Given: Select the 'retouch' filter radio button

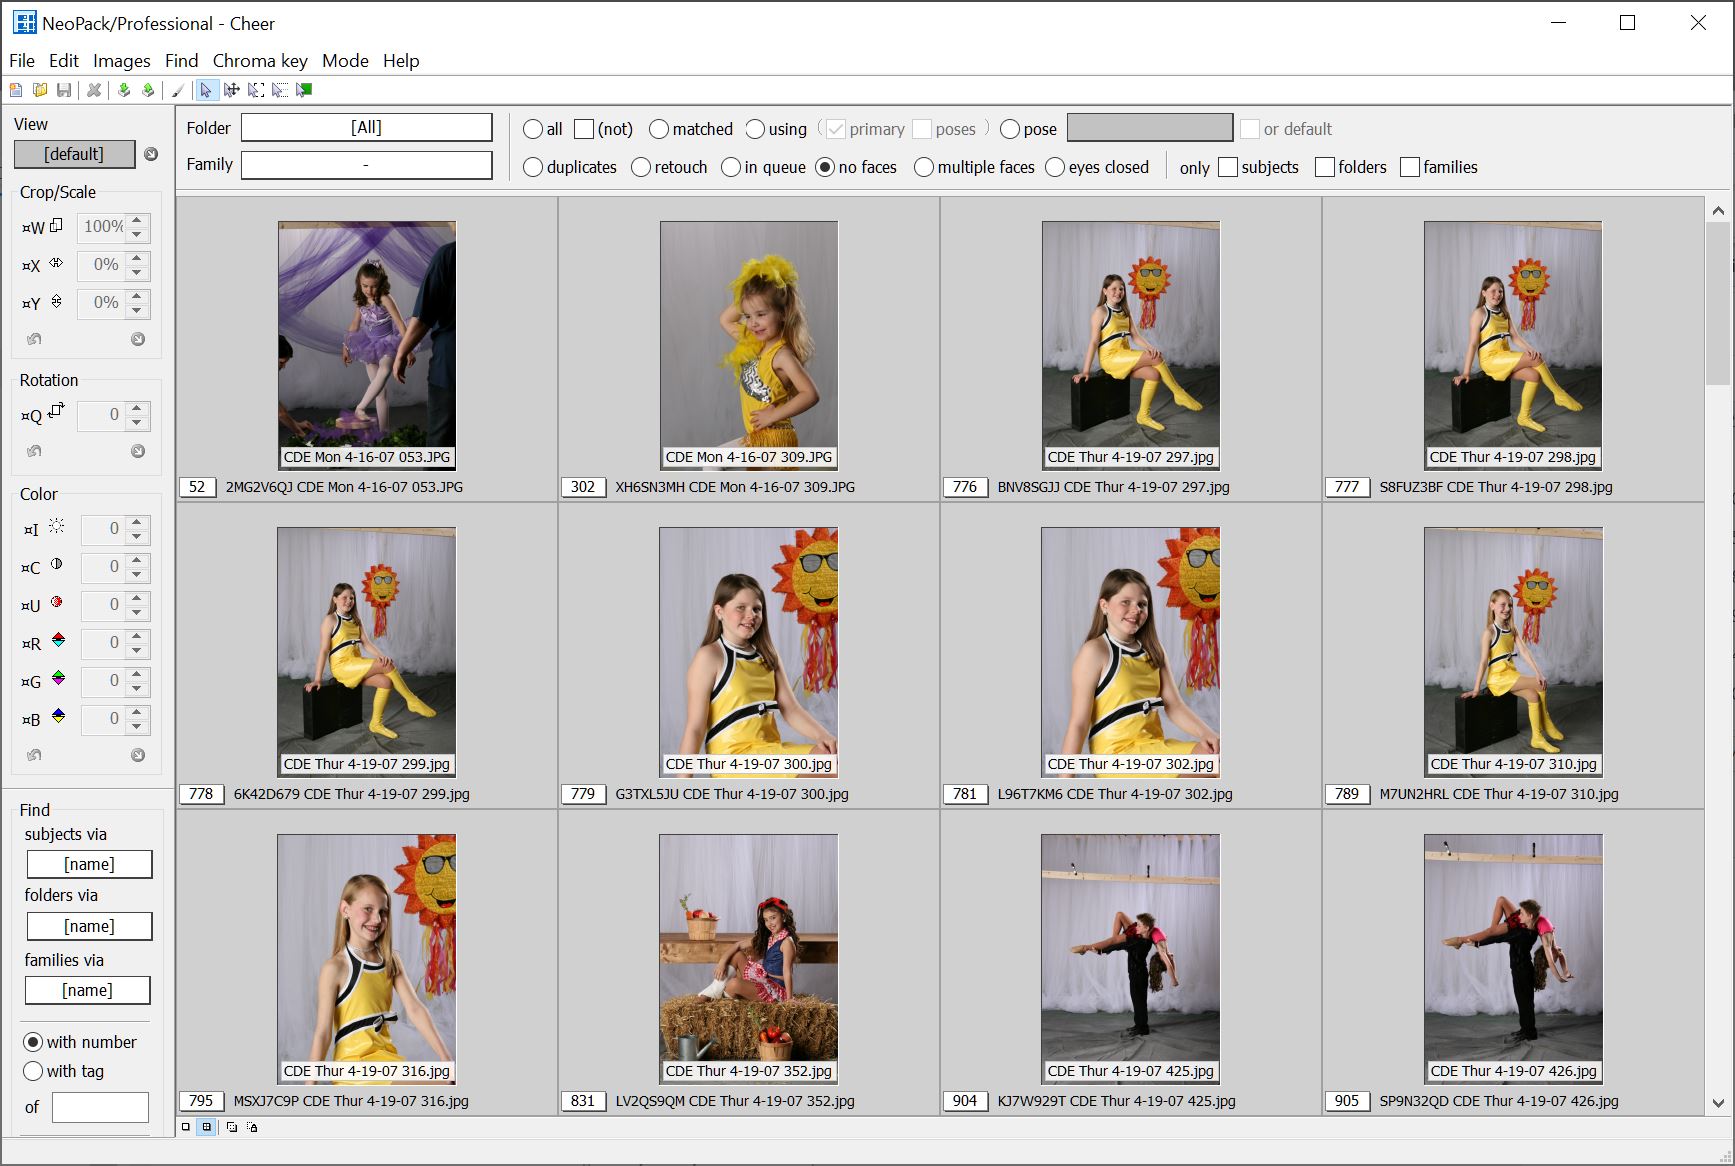Looking at the screenshot, I should click(x=641, y=167).
